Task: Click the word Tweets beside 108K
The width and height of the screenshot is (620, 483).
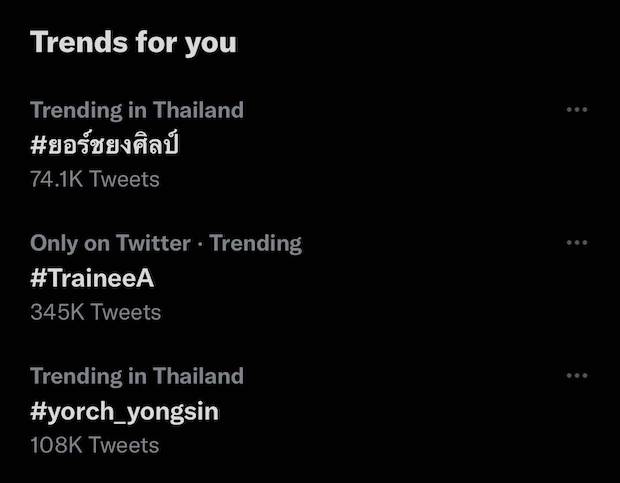Action: coord(125,445)
